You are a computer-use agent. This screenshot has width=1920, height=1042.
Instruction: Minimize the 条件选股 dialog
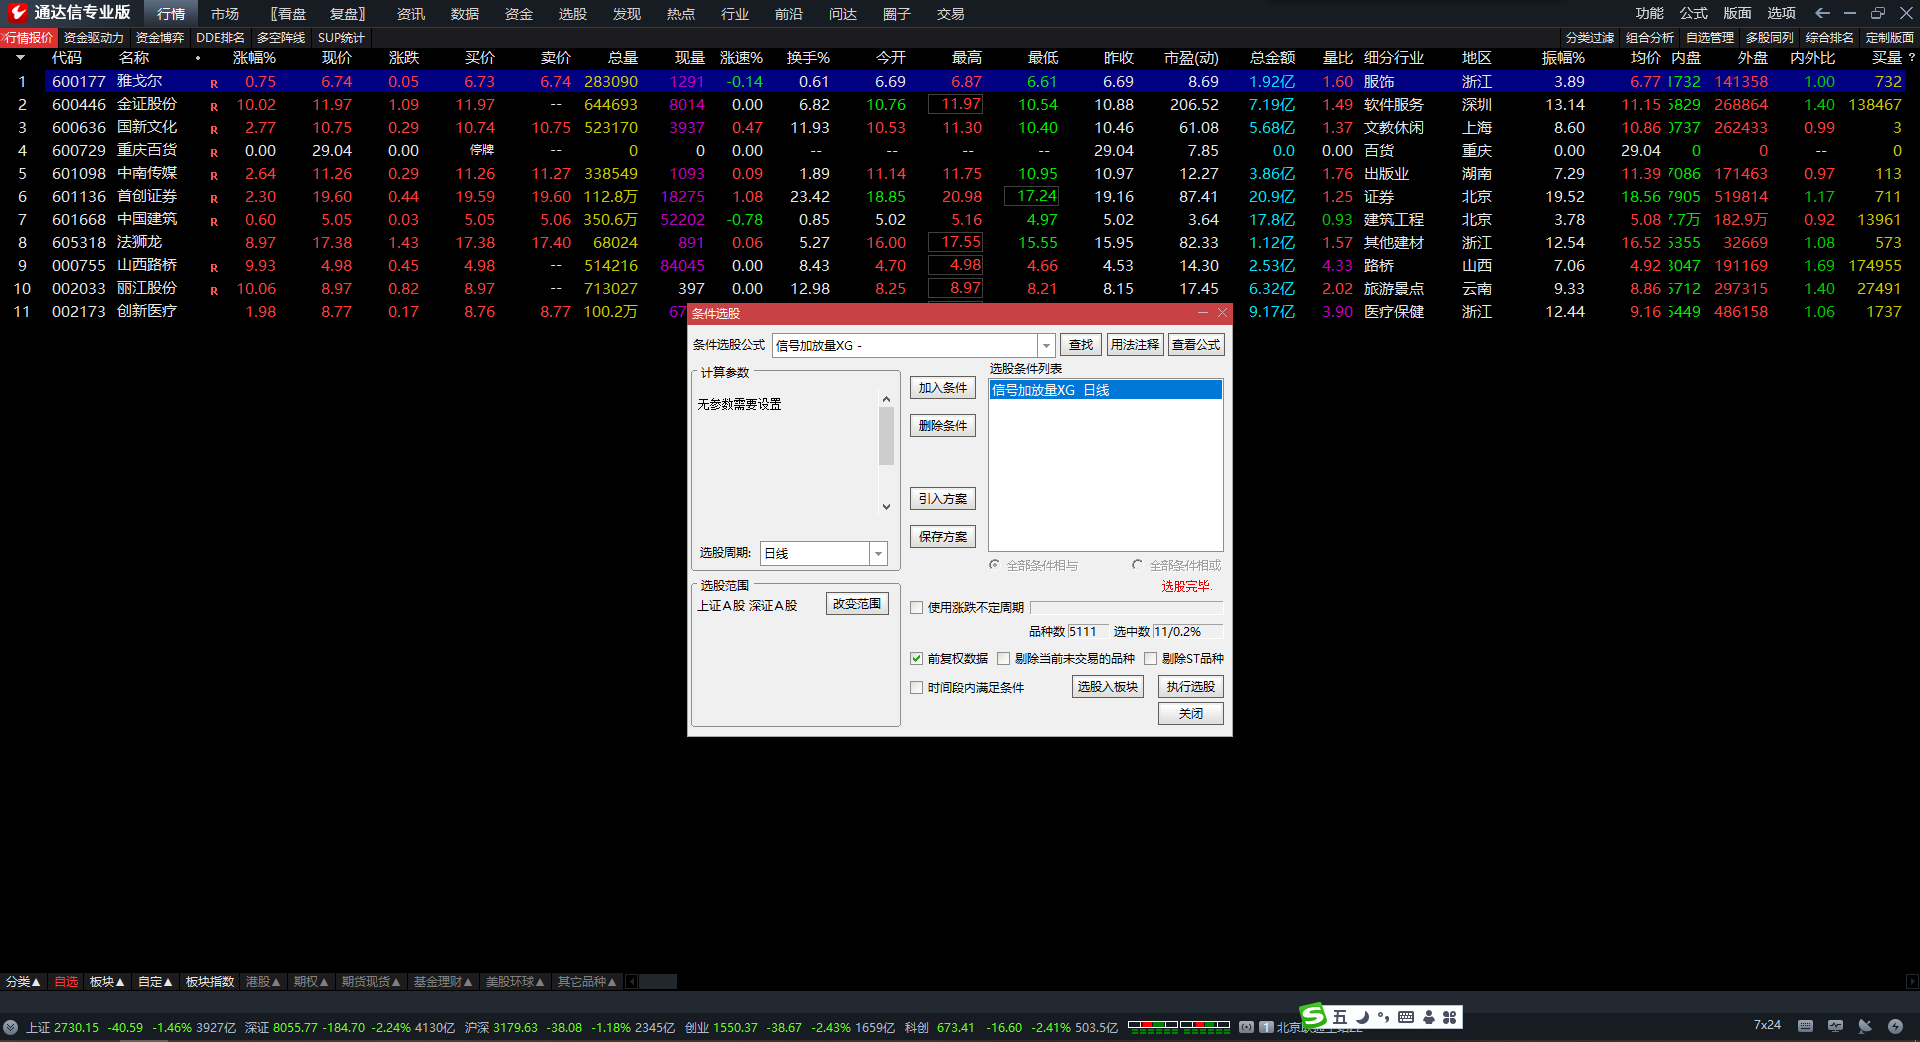[1202, 313]
